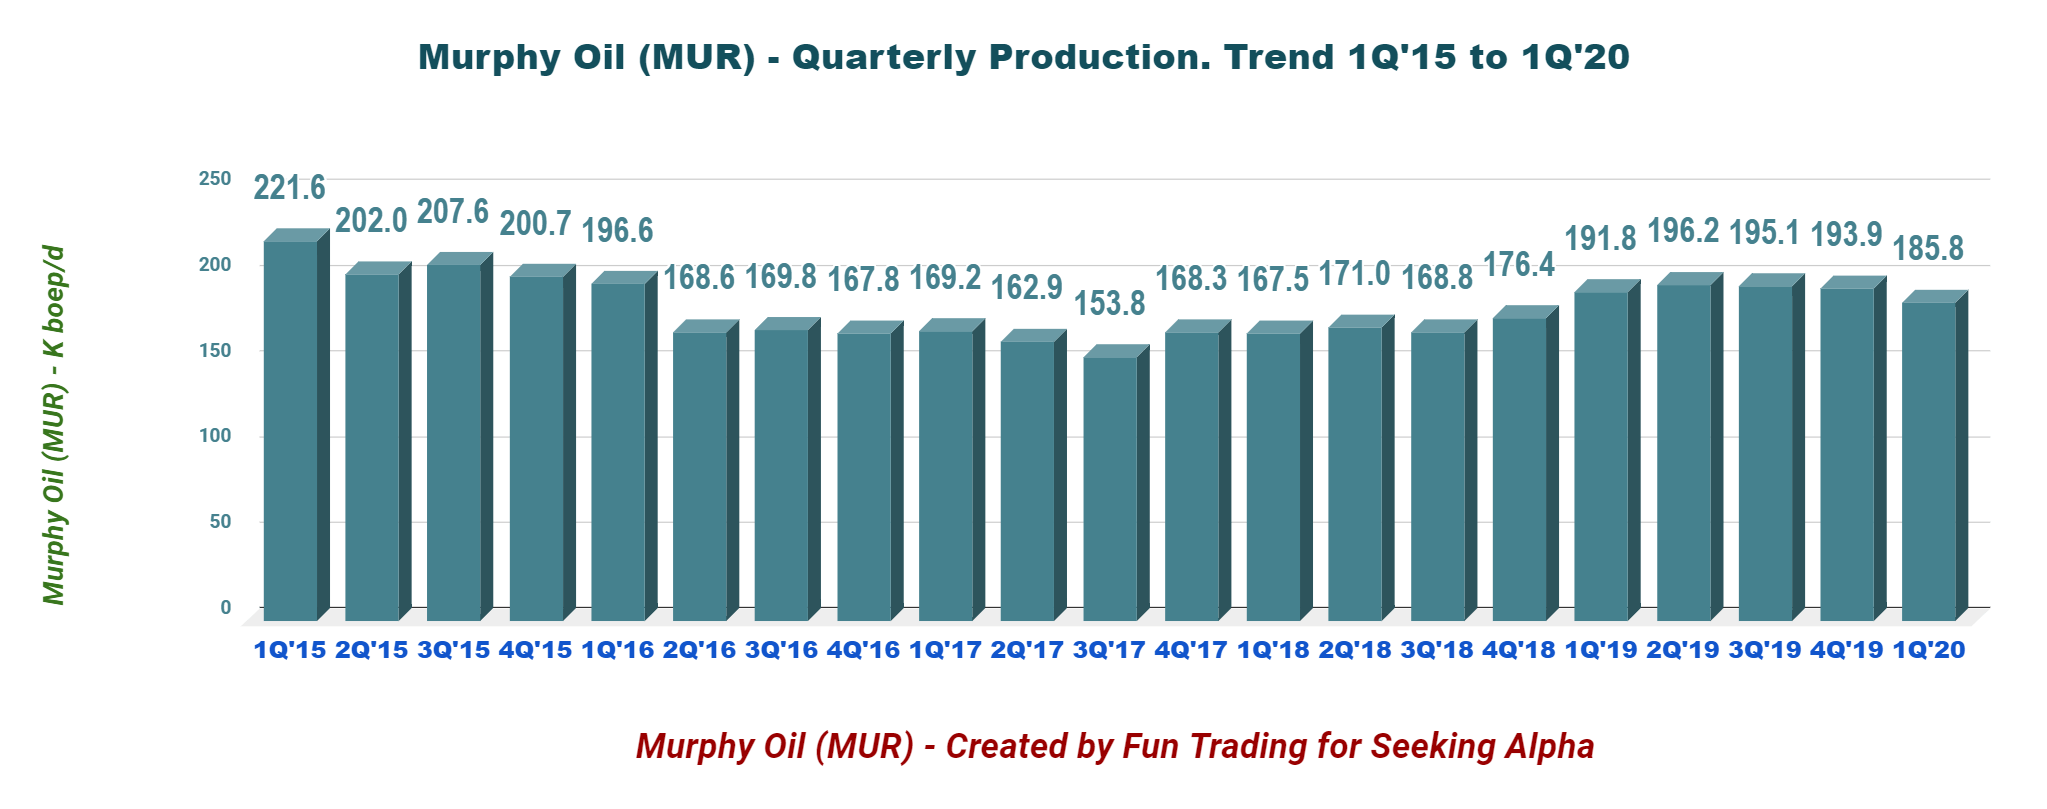Select the 168.6 data label
The height and width of the screenshot is (809, 2047).
click(x=700, y=277)
